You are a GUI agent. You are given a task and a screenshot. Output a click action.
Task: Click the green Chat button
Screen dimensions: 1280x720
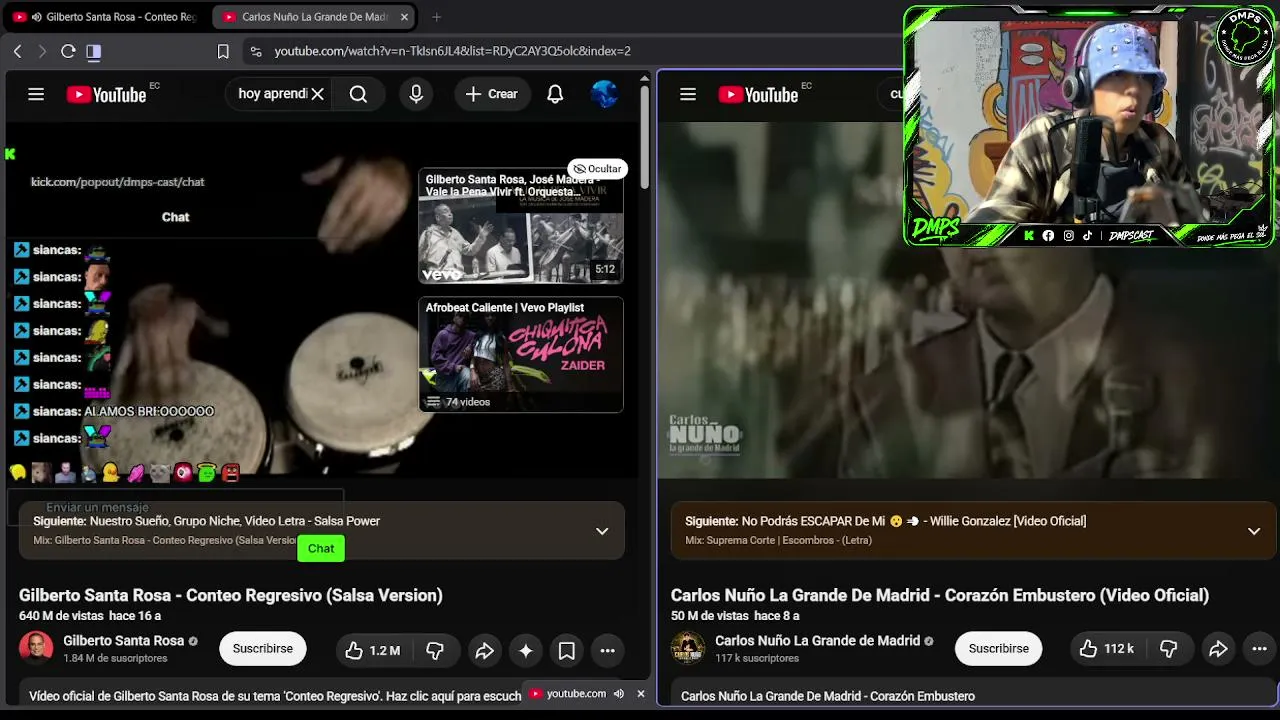(x=321, y=548)
